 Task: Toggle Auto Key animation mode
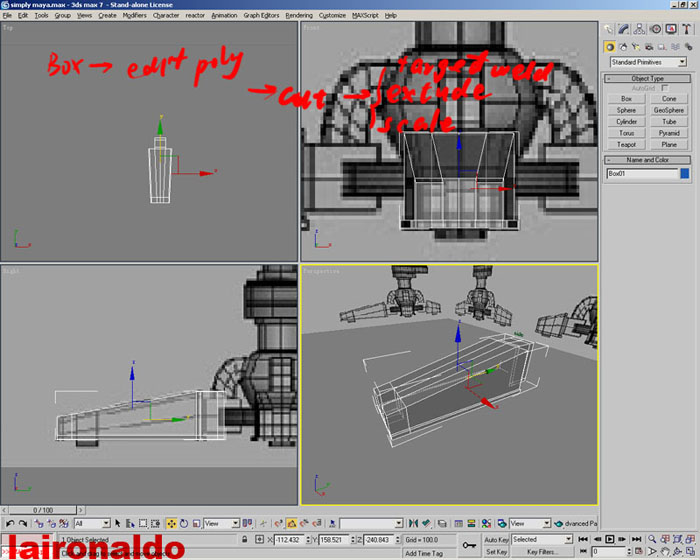tap(496, 539)
